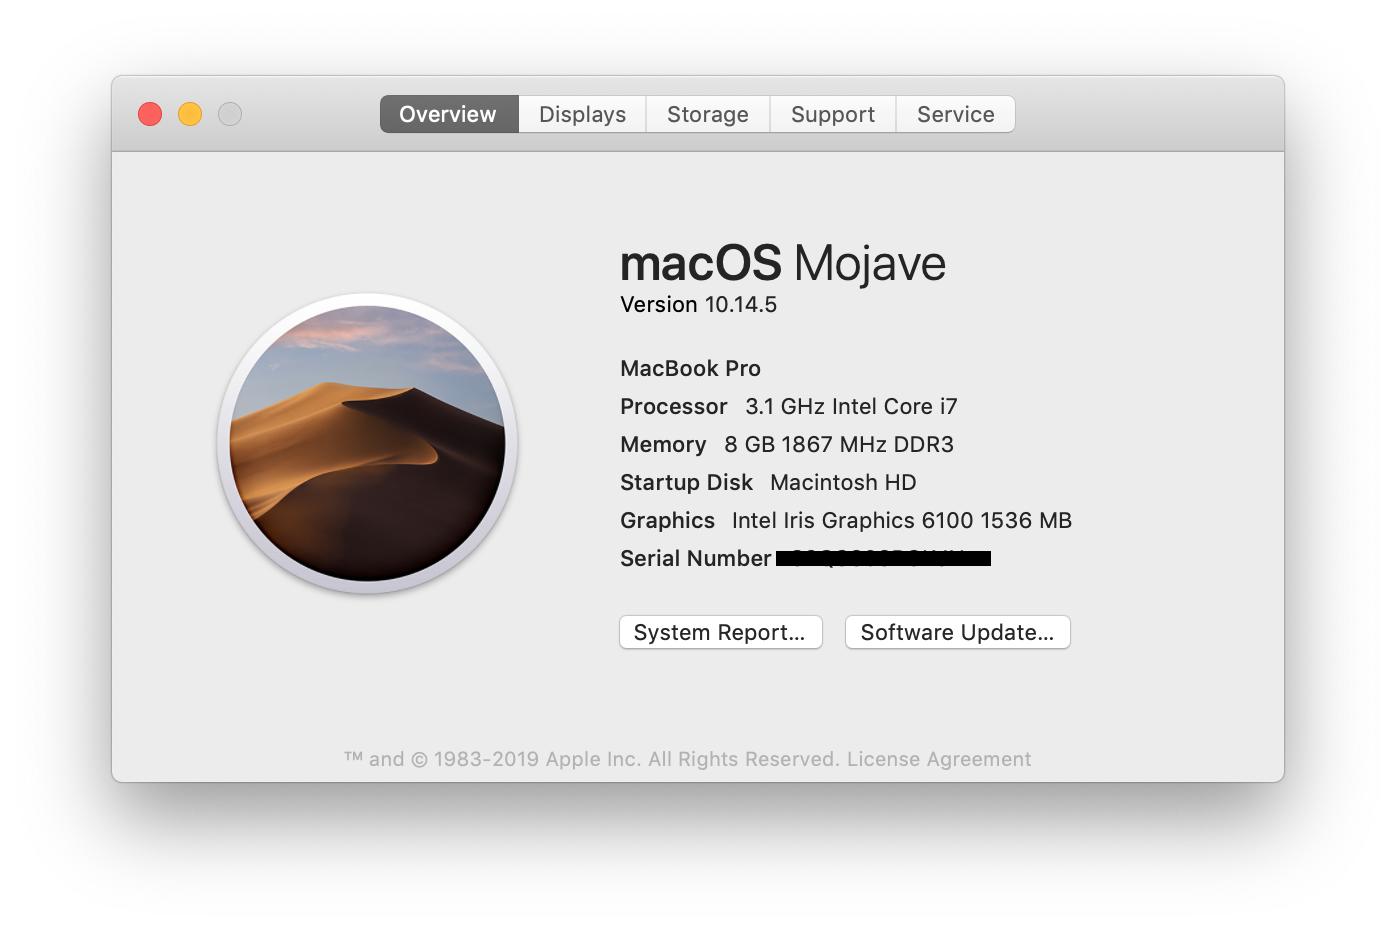Screen dimensions: 1396x930
Task: Click the 8 GB 1867 MHz DDR3 value
Action: 839,444
